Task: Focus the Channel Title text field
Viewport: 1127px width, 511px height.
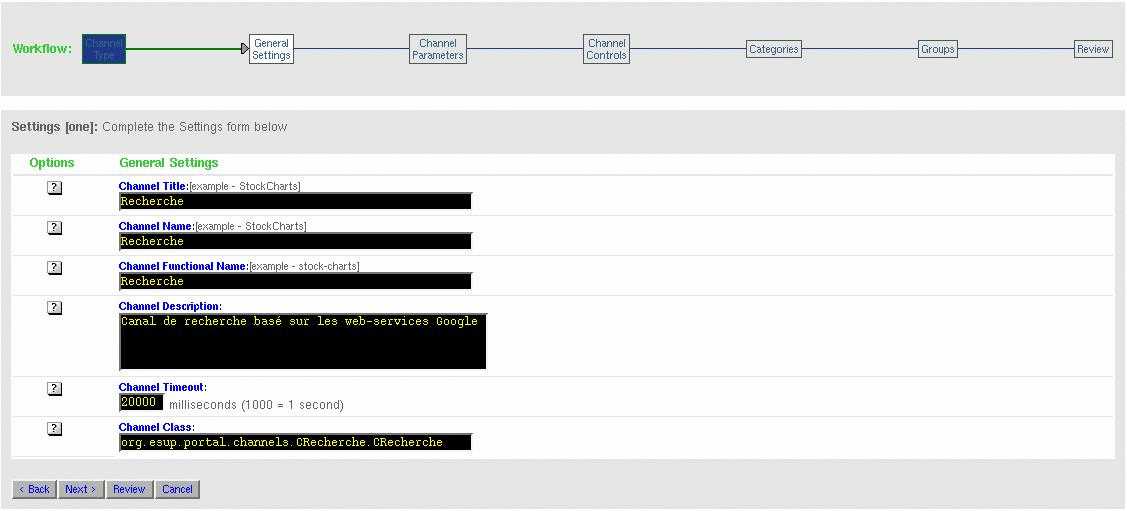Action: click(295, 201)
